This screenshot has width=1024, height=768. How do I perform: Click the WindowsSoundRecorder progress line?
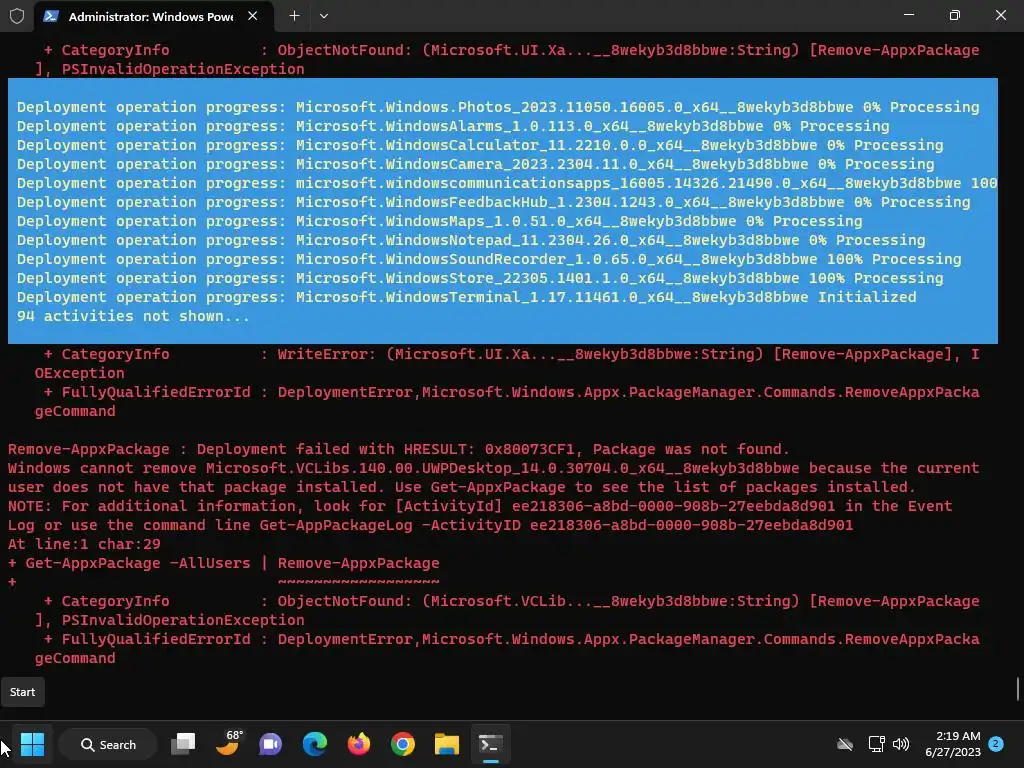pyautogui.click(x=489, y=259)
